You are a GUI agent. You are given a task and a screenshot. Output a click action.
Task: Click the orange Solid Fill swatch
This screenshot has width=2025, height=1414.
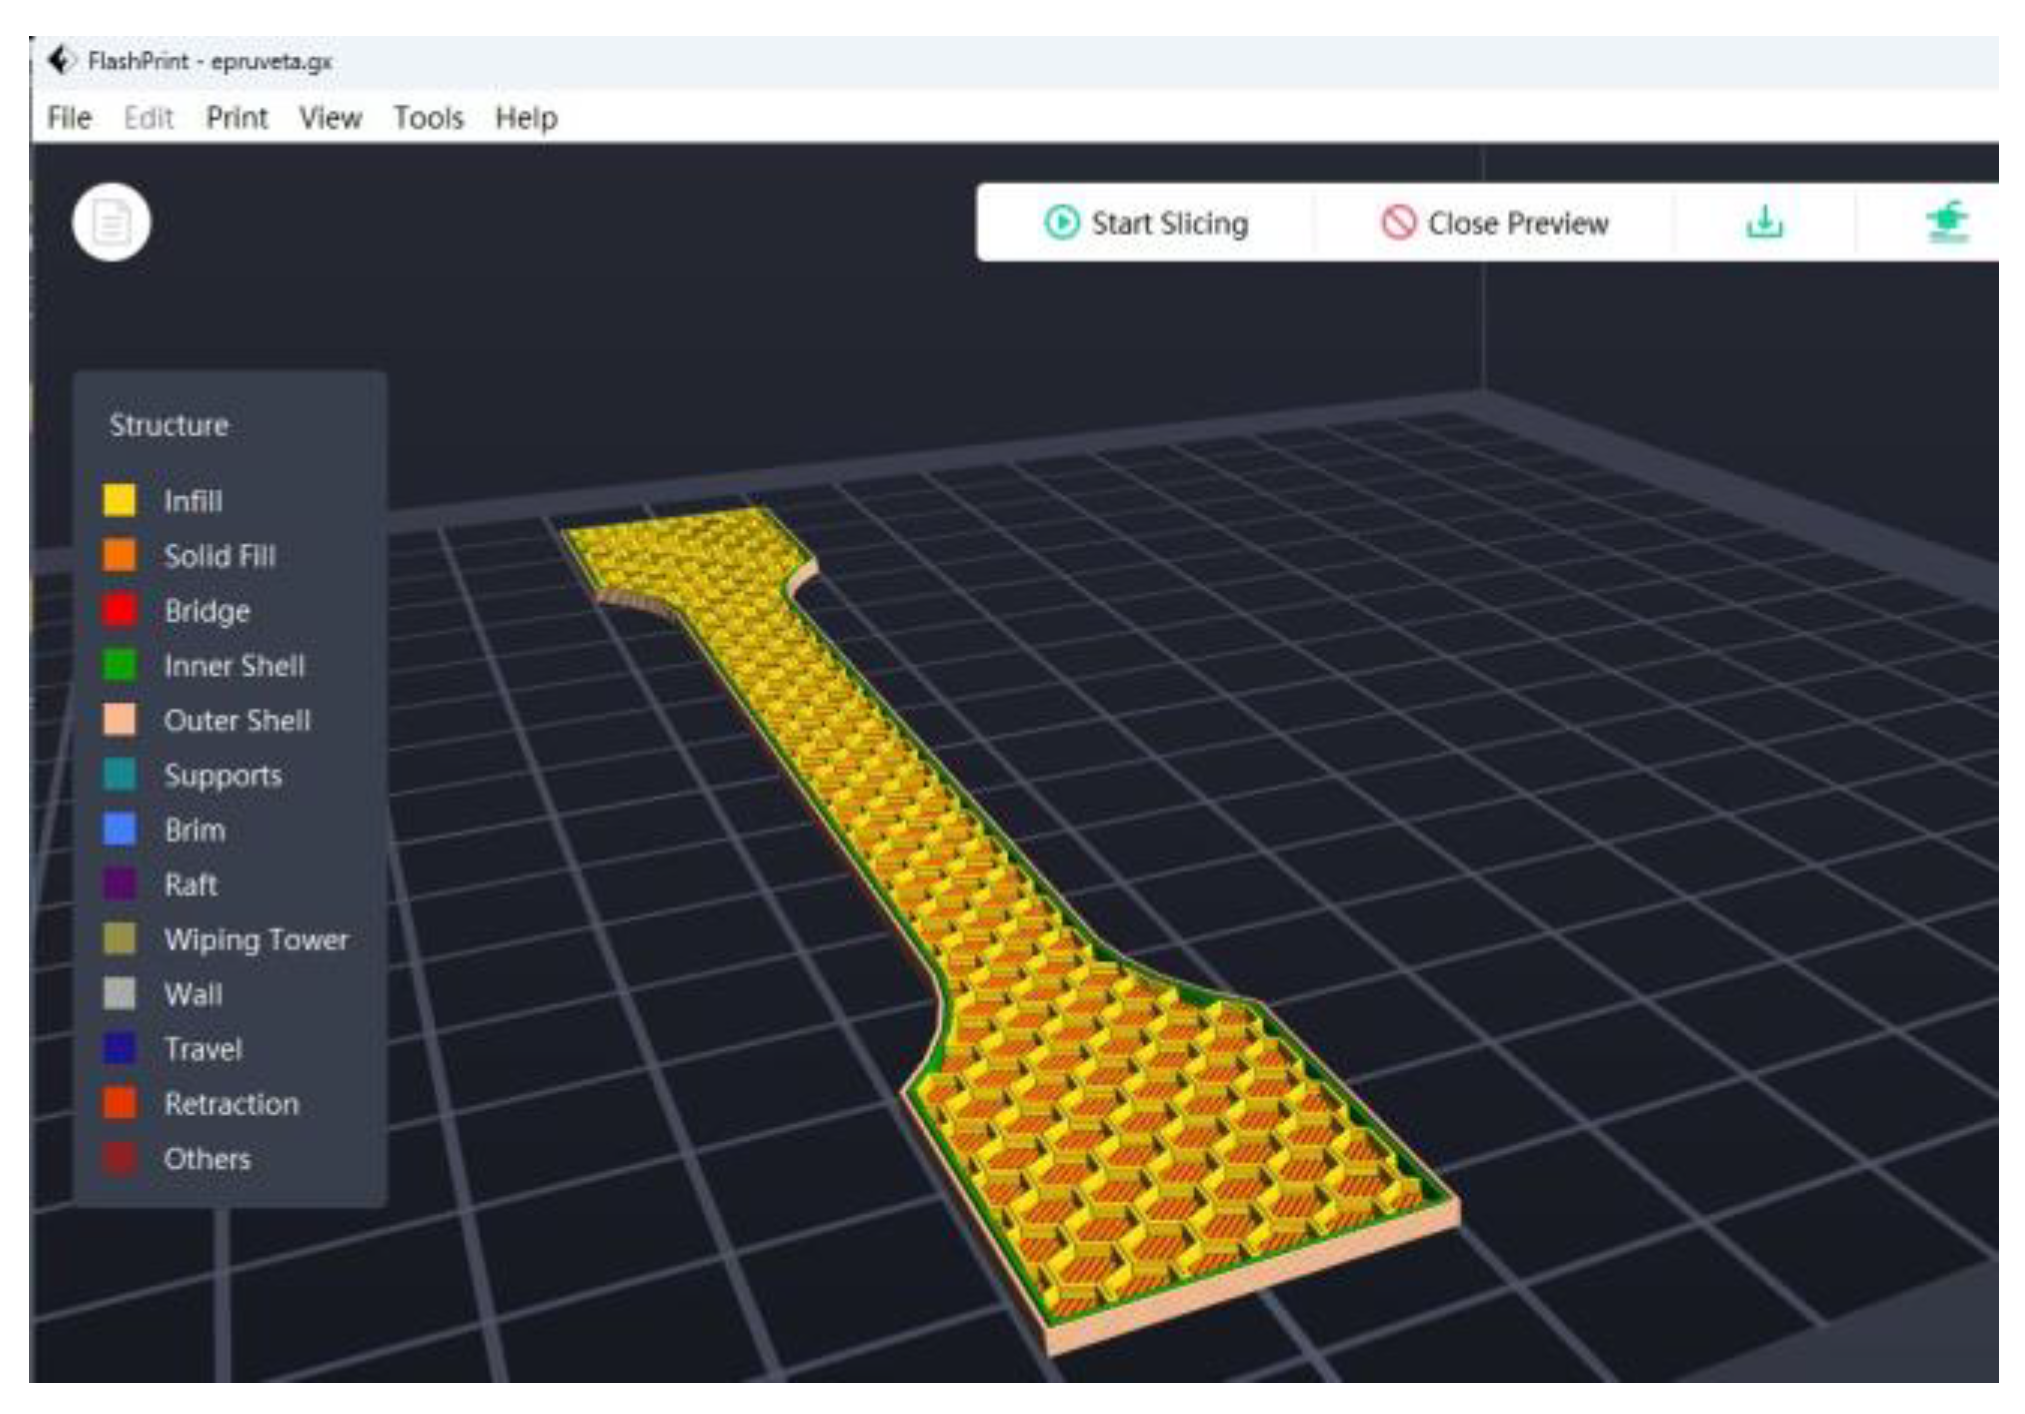click(120, 555)
